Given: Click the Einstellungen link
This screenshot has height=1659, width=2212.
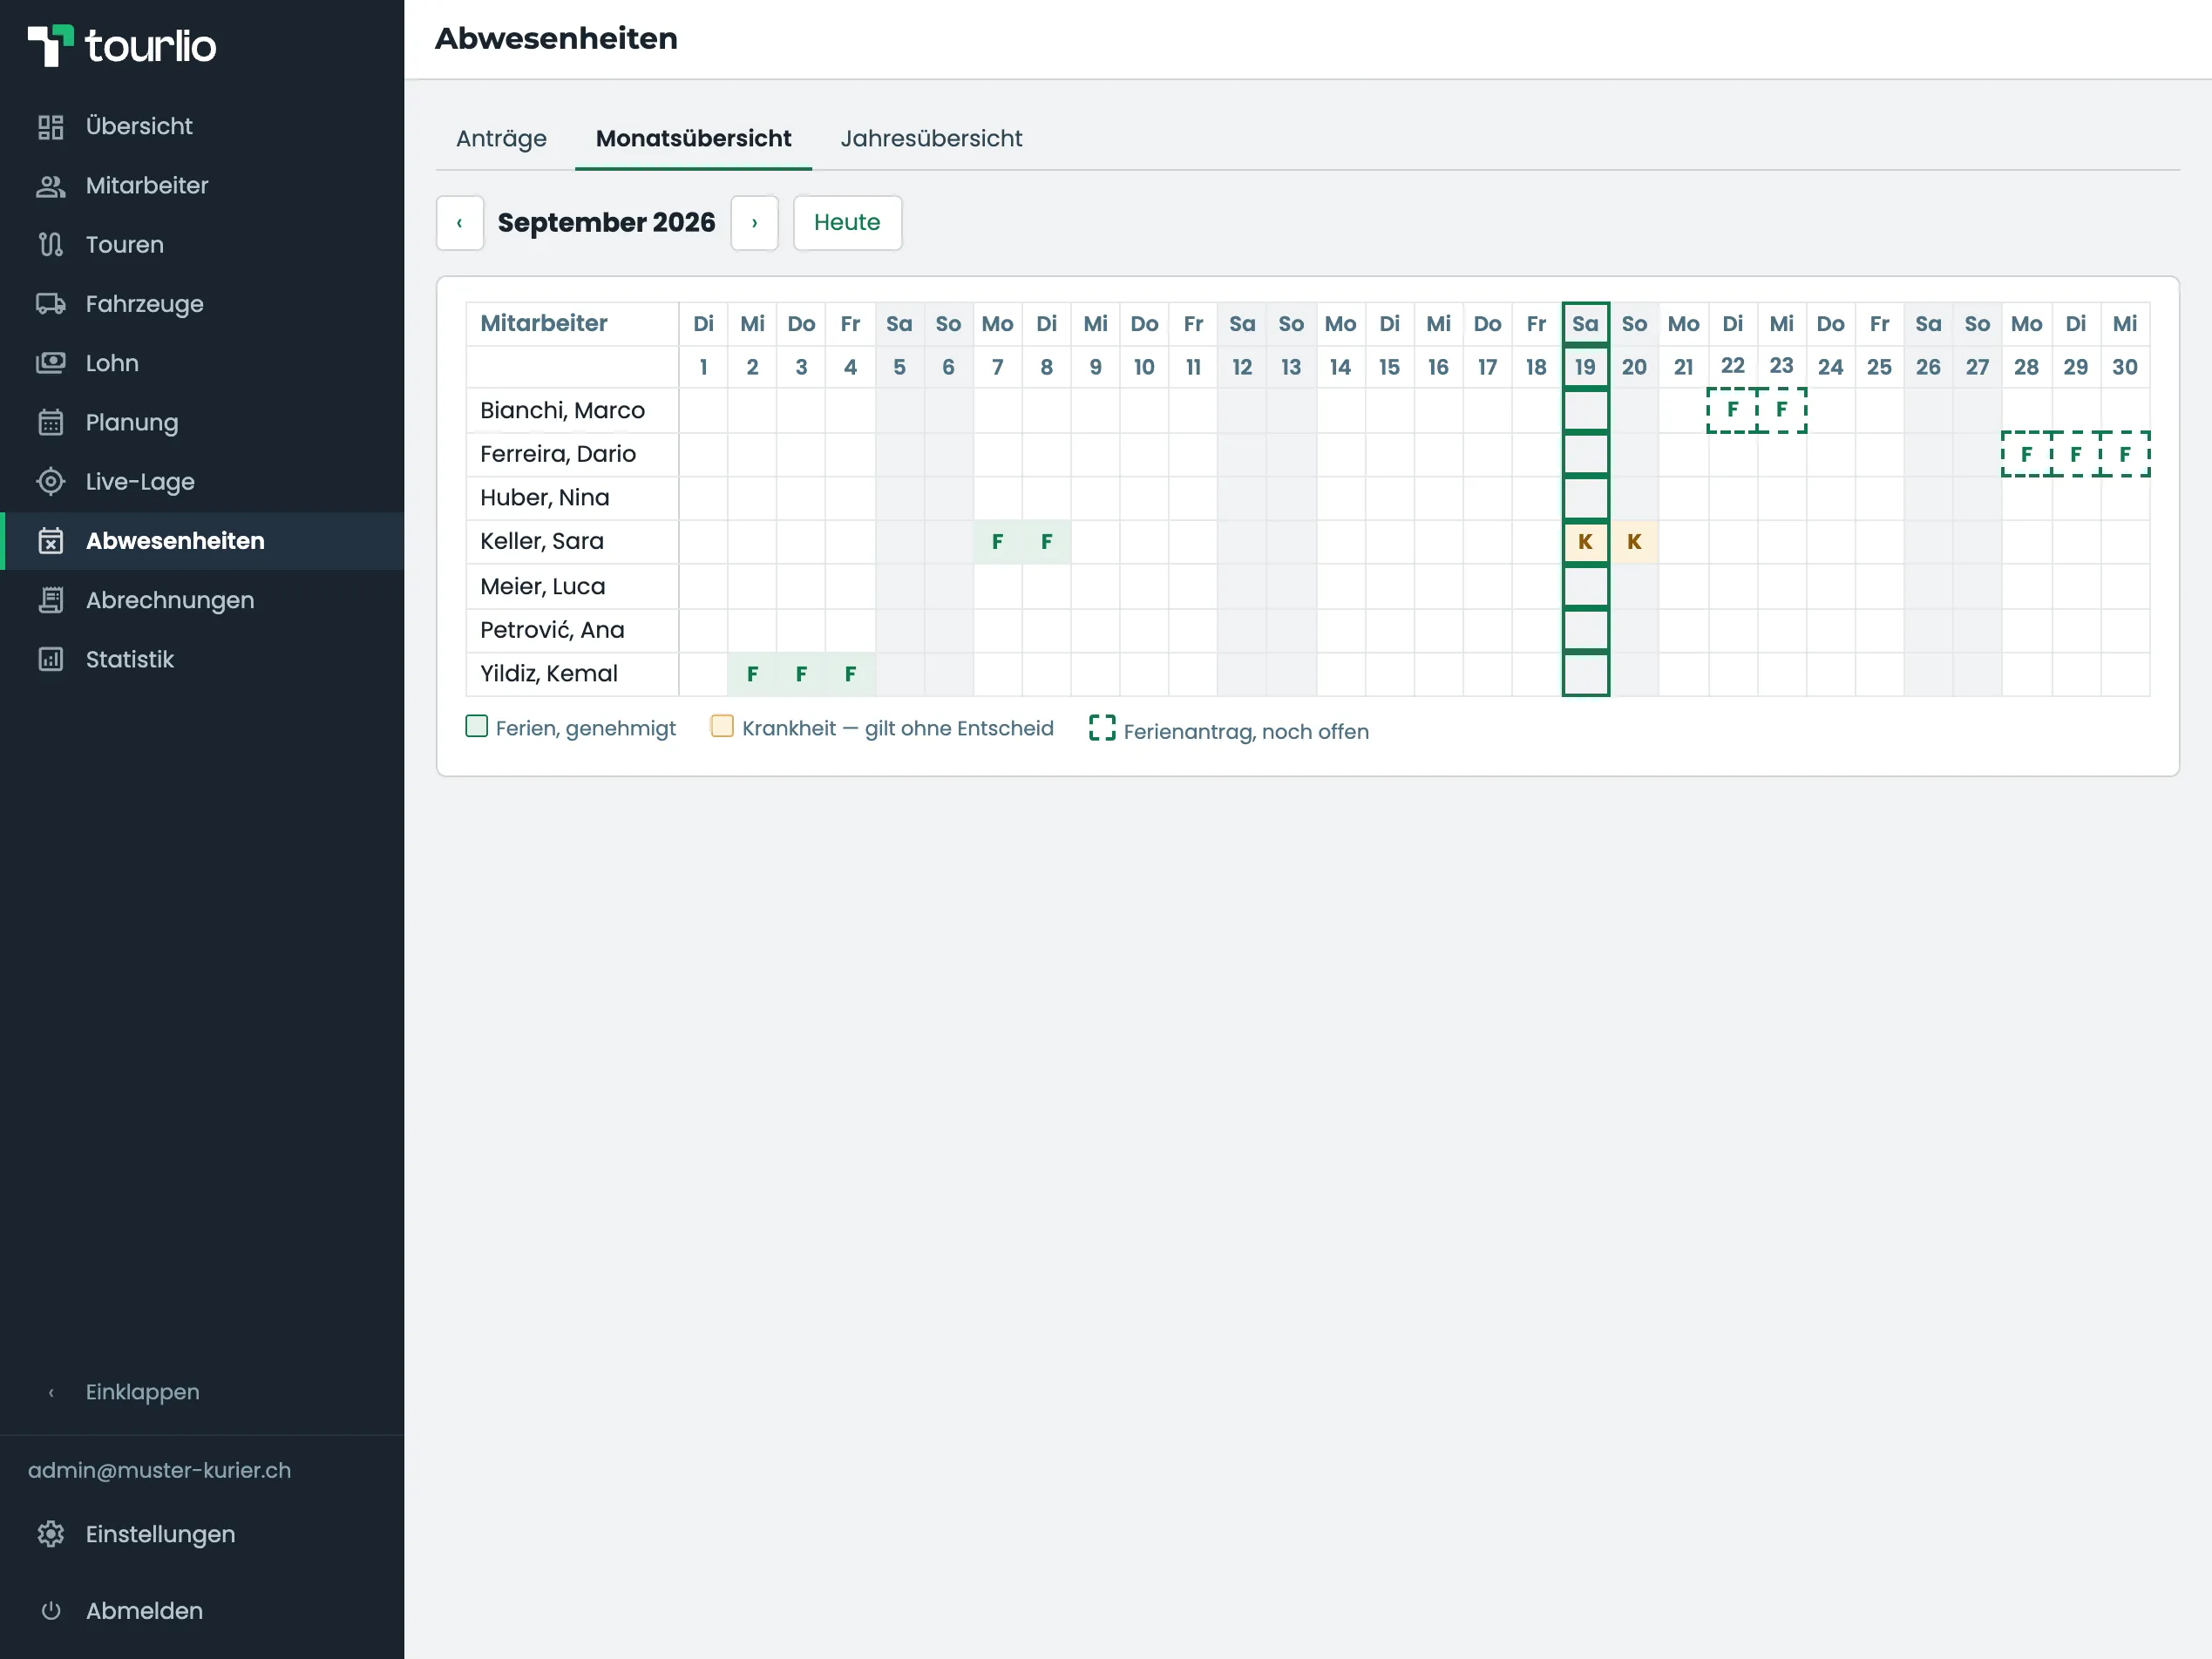Looking at the screenshot, I should point(160,1534).
